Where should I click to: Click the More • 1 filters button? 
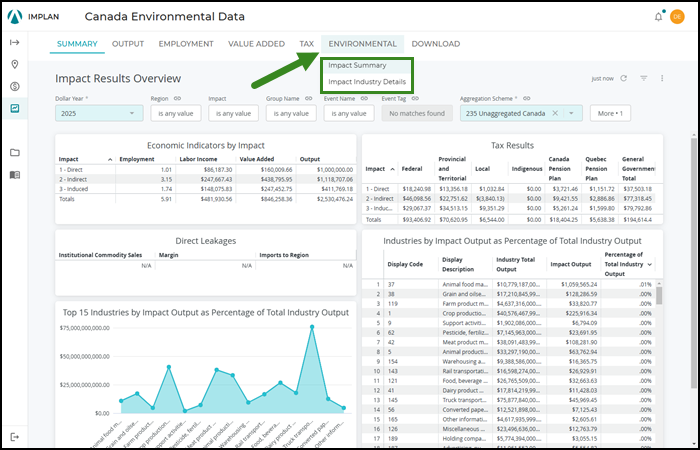click(x=610, y=113)
